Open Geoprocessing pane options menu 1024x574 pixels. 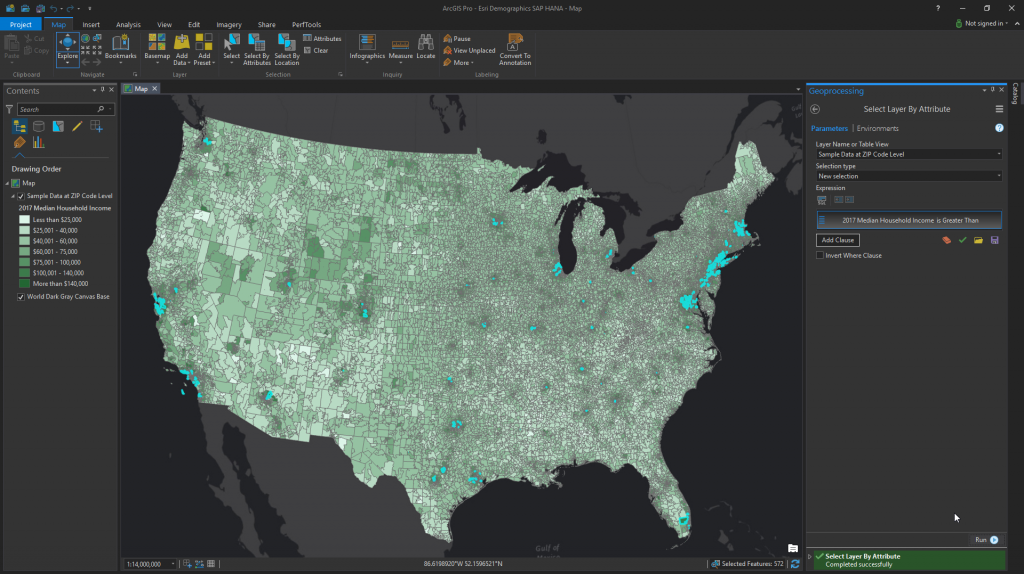click(x=999, y=109)
